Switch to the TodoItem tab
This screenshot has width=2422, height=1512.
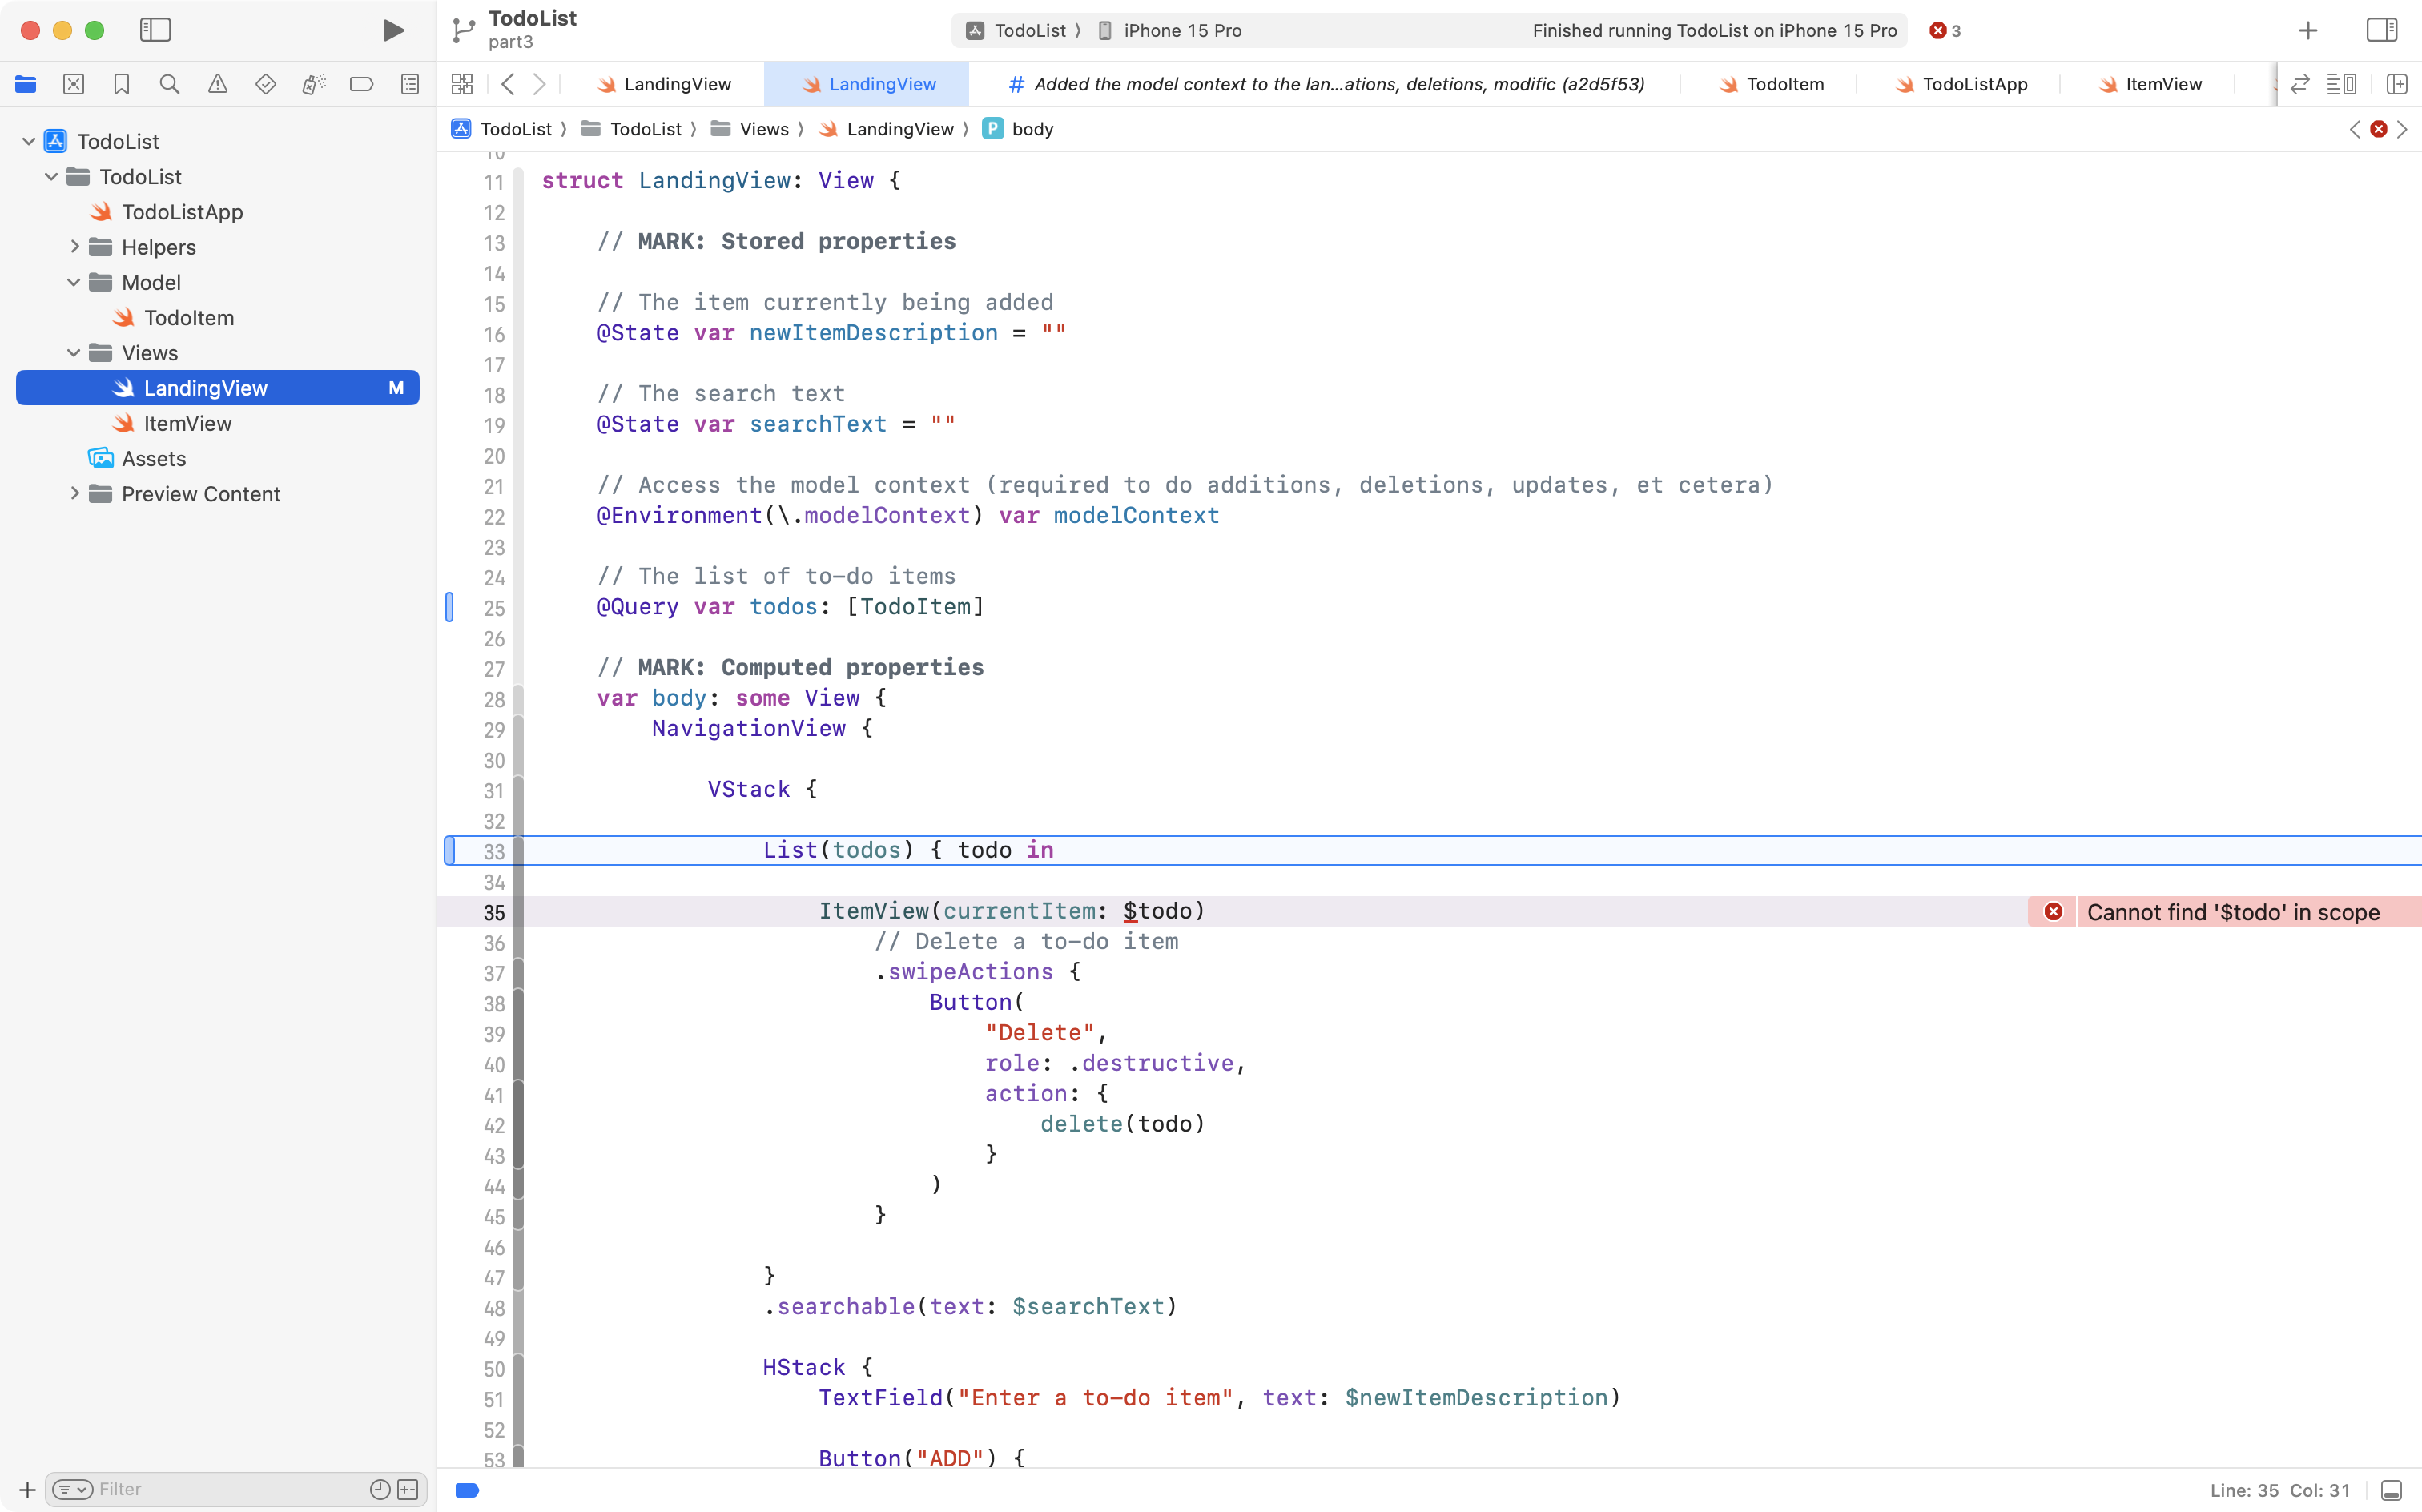1784,84
